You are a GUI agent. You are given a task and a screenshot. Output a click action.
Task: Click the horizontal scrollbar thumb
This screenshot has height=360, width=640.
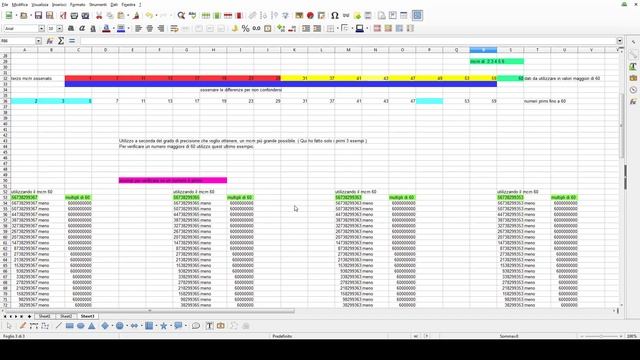pyautogui.click(x=150, y=311)
